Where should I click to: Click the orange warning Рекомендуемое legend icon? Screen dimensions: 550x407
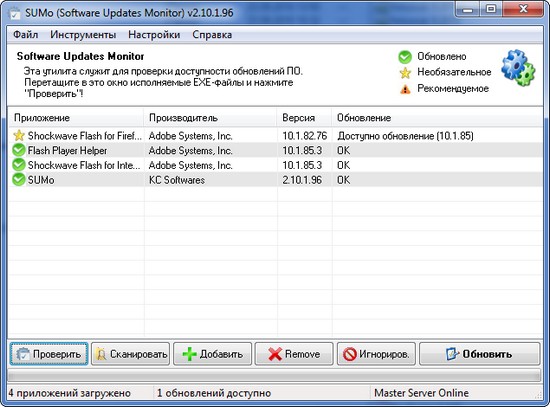pos(405,89)
